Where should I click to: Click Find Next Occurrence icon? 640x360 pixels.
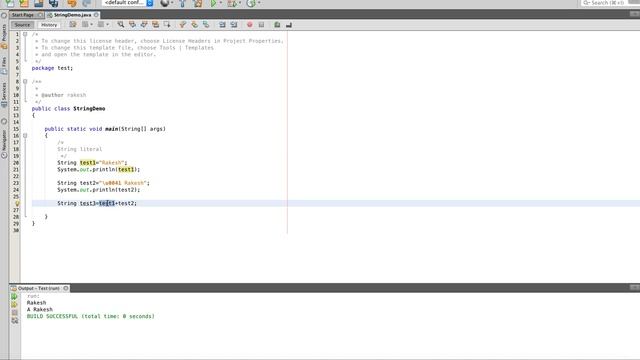coord(144,24)
